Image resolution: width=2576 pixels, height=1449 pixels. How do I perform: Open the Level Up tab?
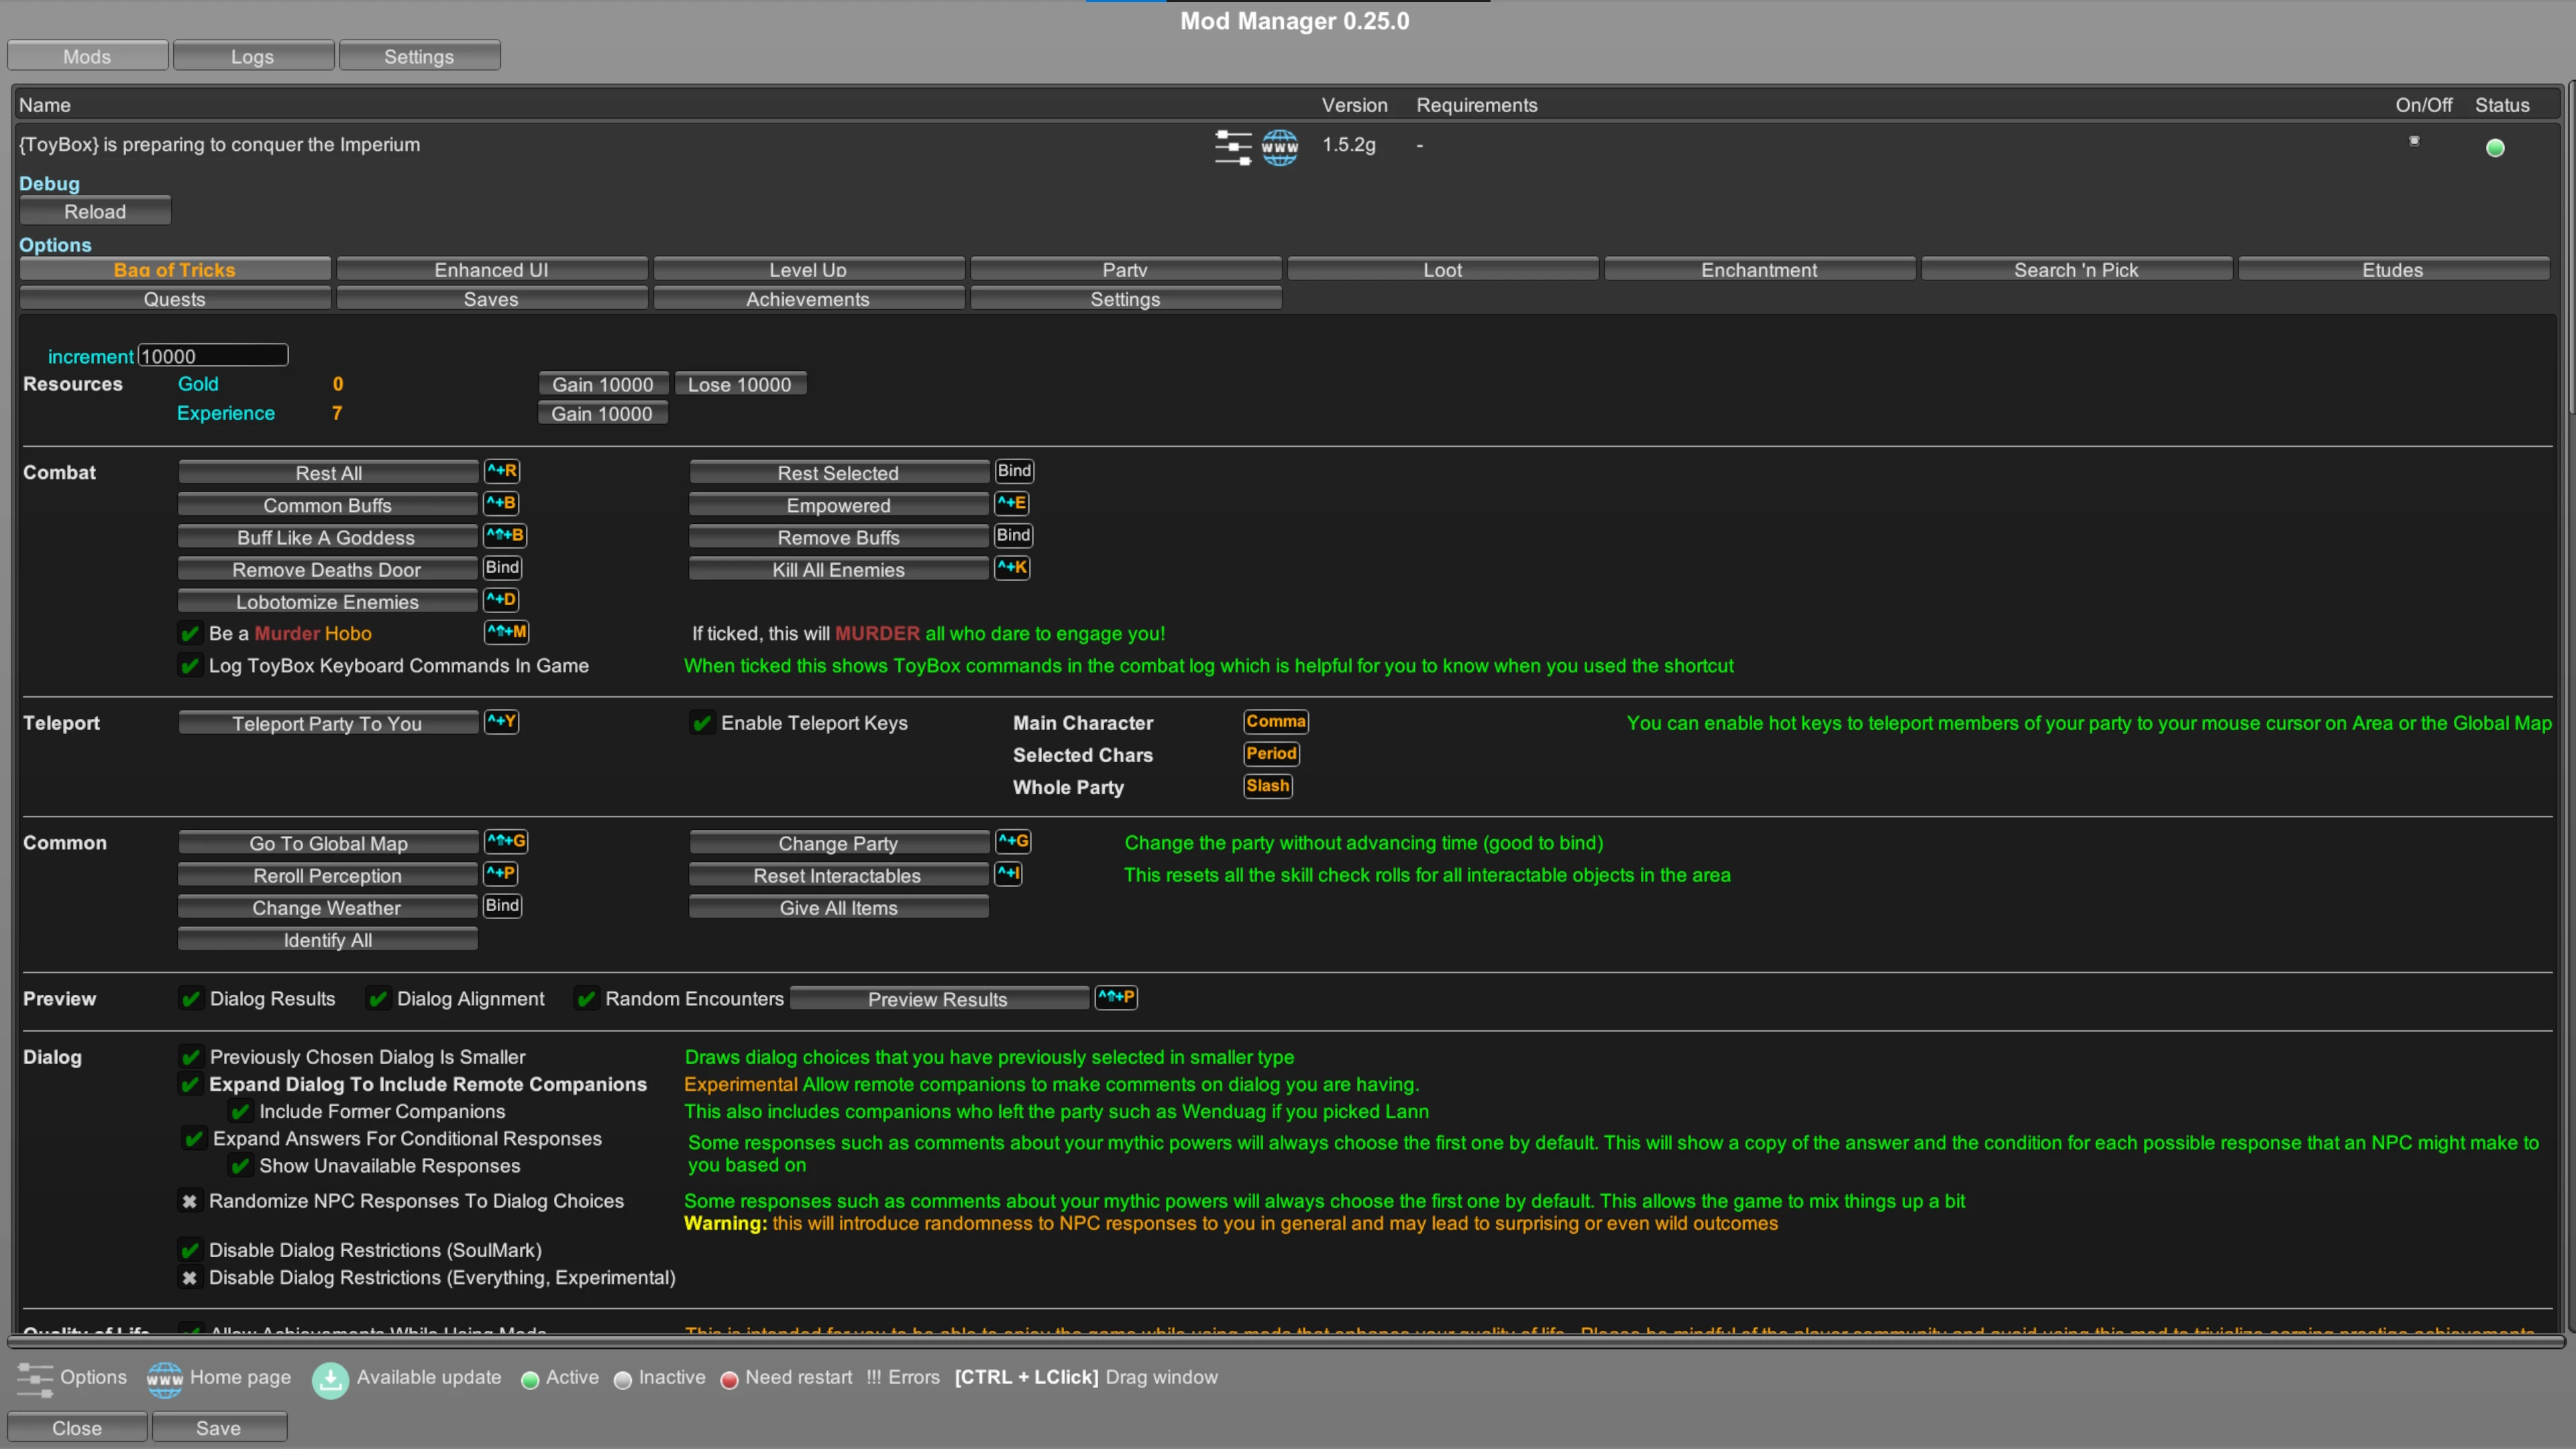point(808,270)
